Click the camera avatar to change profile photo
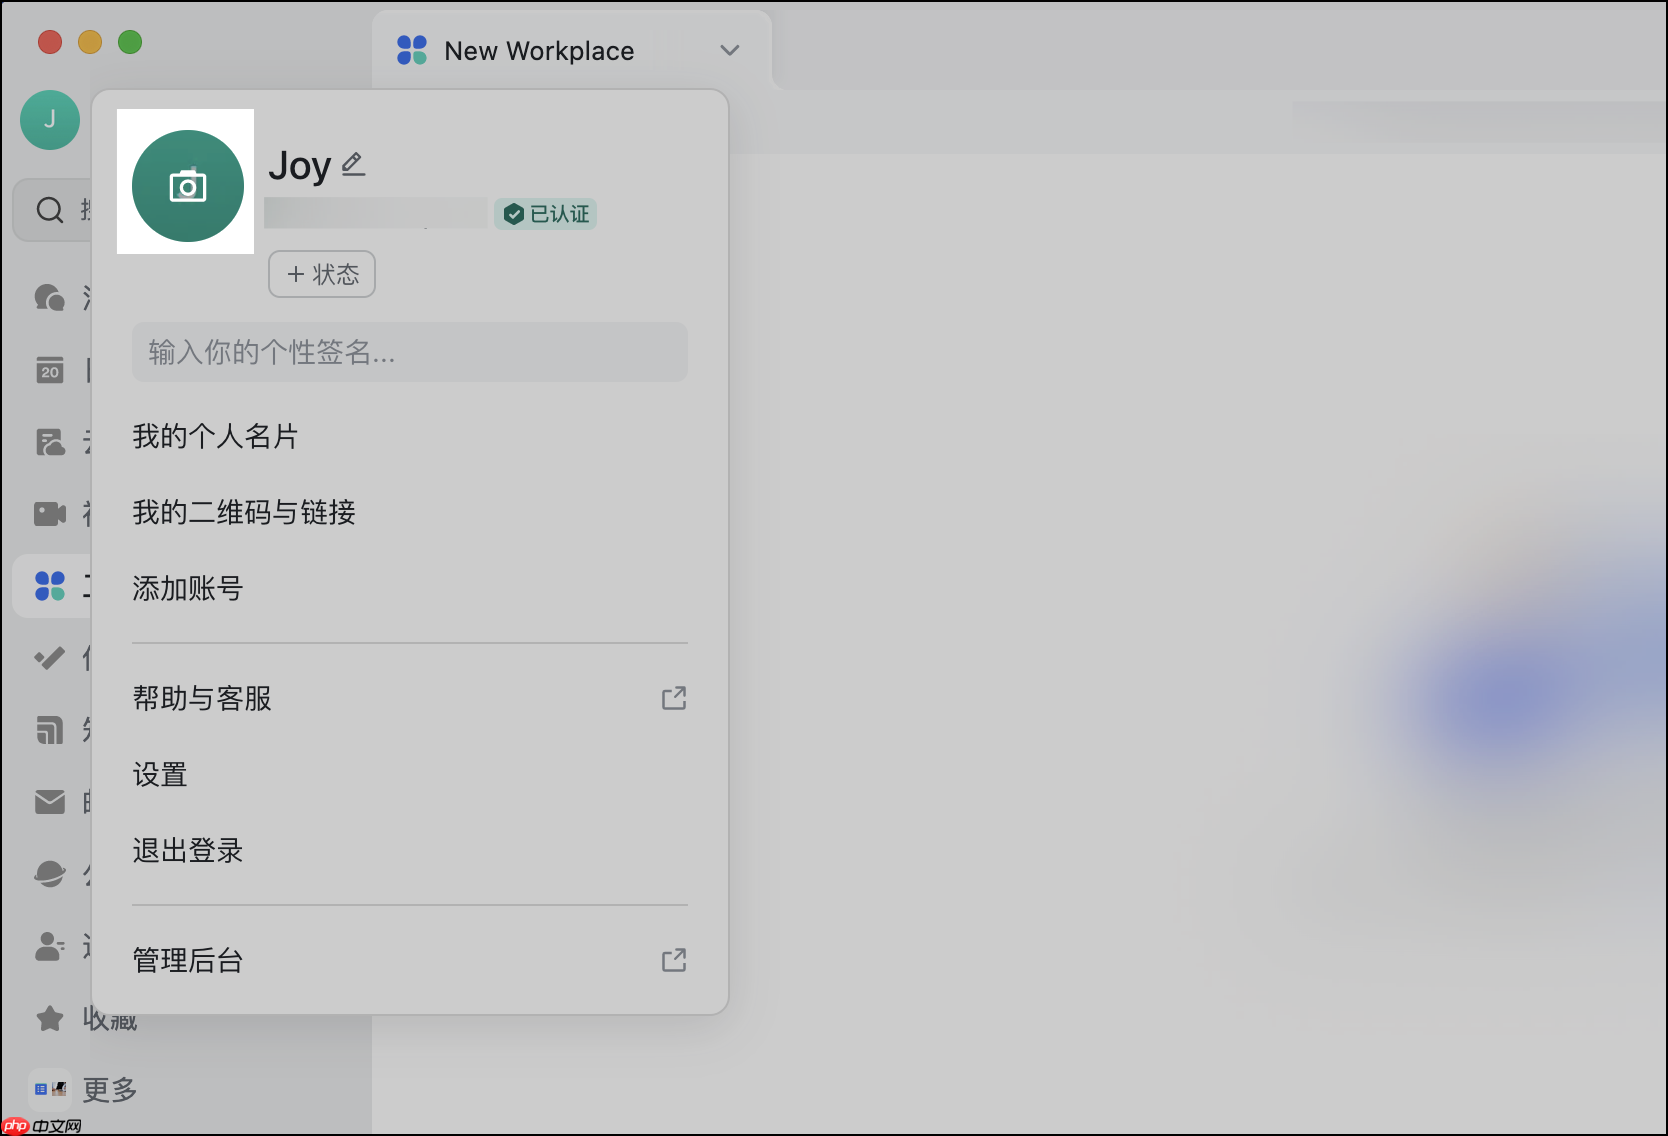The height and width of the screenshot is (1136, 1668). coord(186,184)
